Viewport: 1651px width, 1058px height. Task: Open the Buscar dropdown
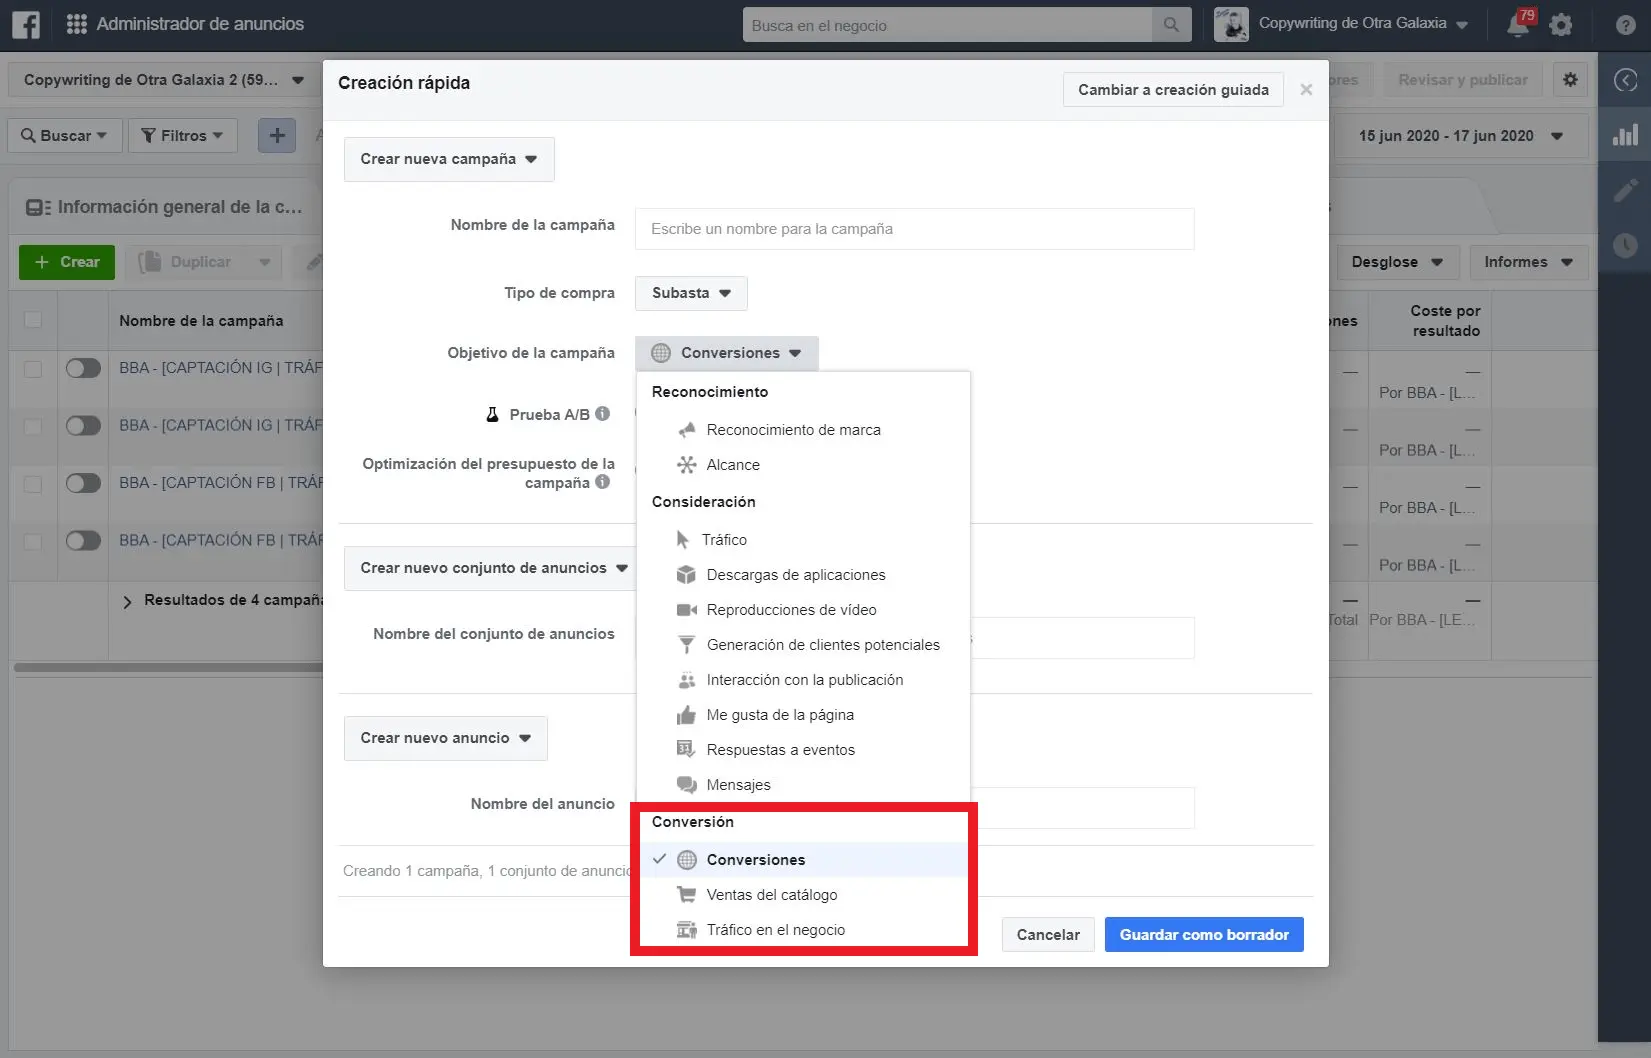click(65, 136)
